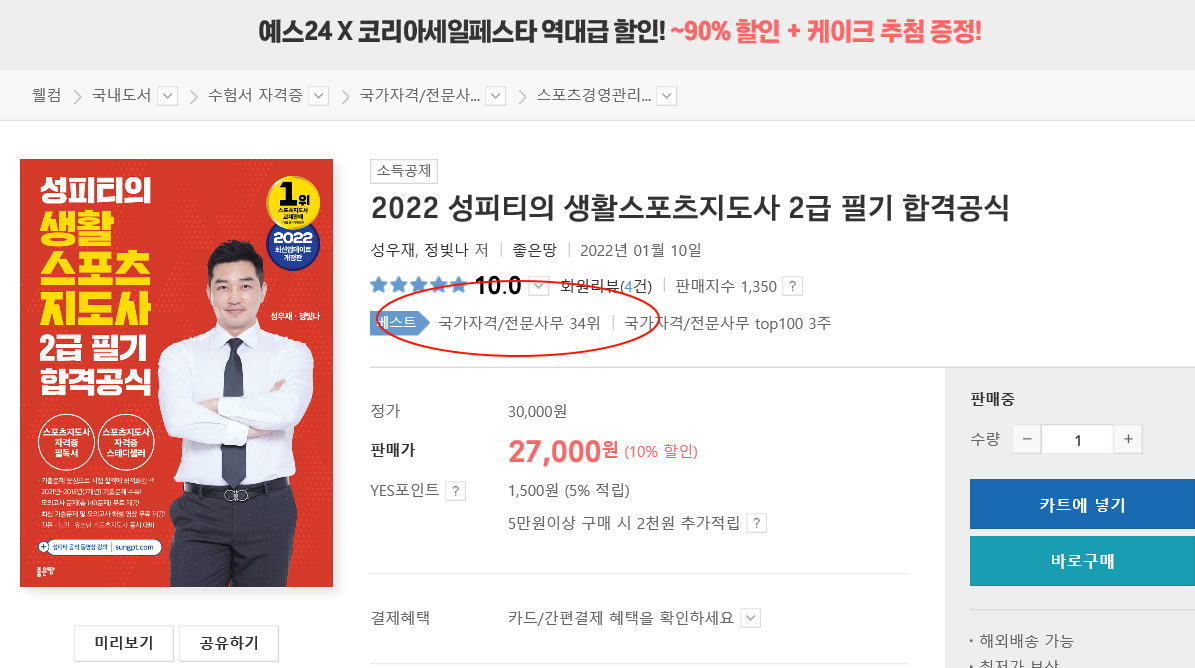Click the 카트에 넣기 button
This screenshot has width=1195, height=668.
[1082, 504]
